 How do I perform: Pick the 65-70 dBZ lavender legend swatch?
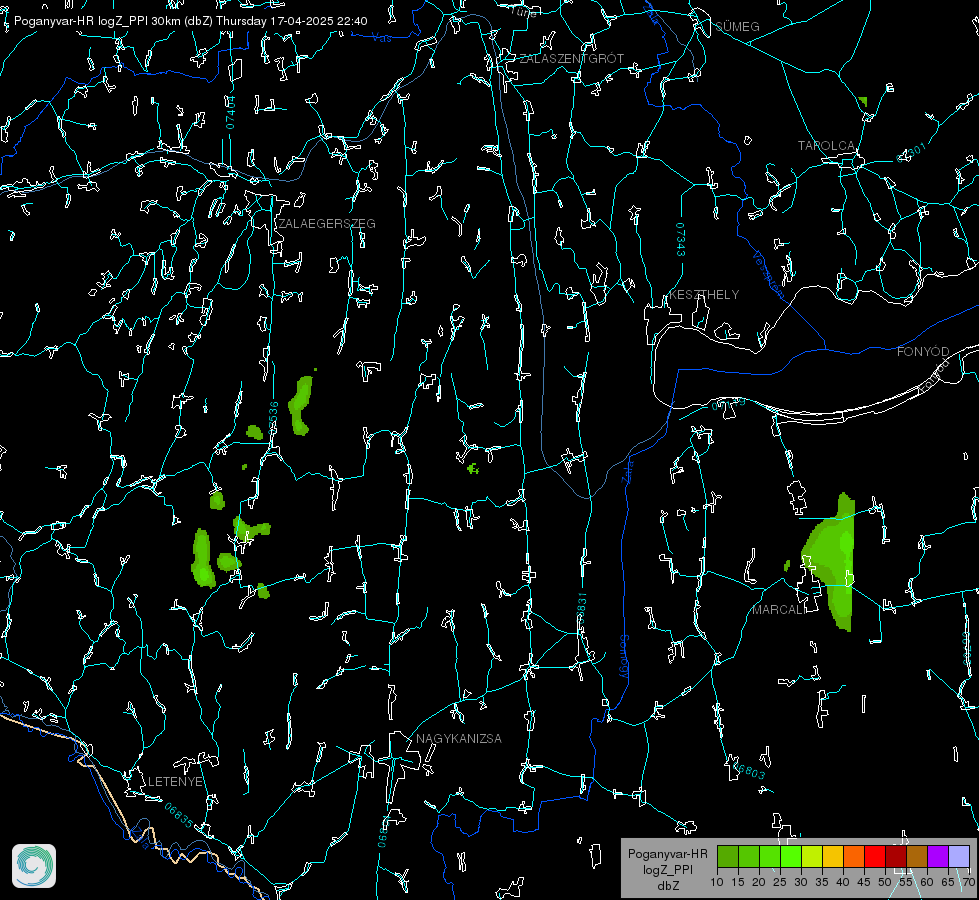click(x=958, y=856)
